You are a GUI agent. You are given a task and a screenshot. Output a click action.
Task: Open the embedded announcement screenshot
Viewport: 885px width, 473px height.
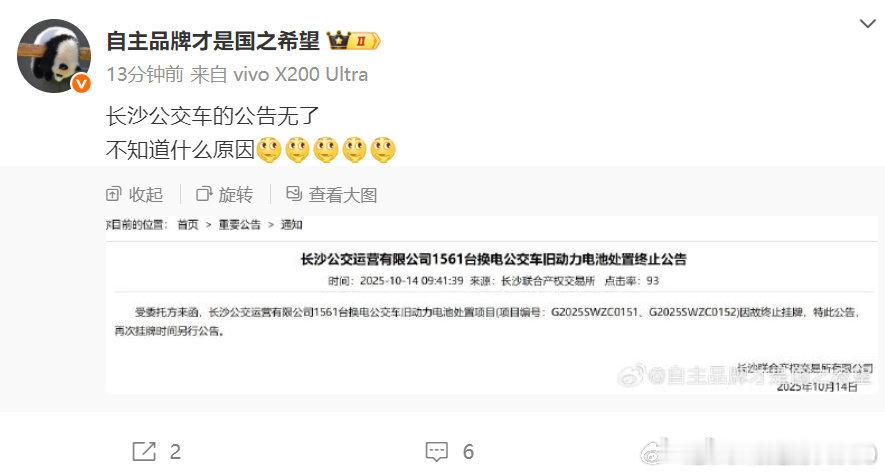click(x=491, y=305)
